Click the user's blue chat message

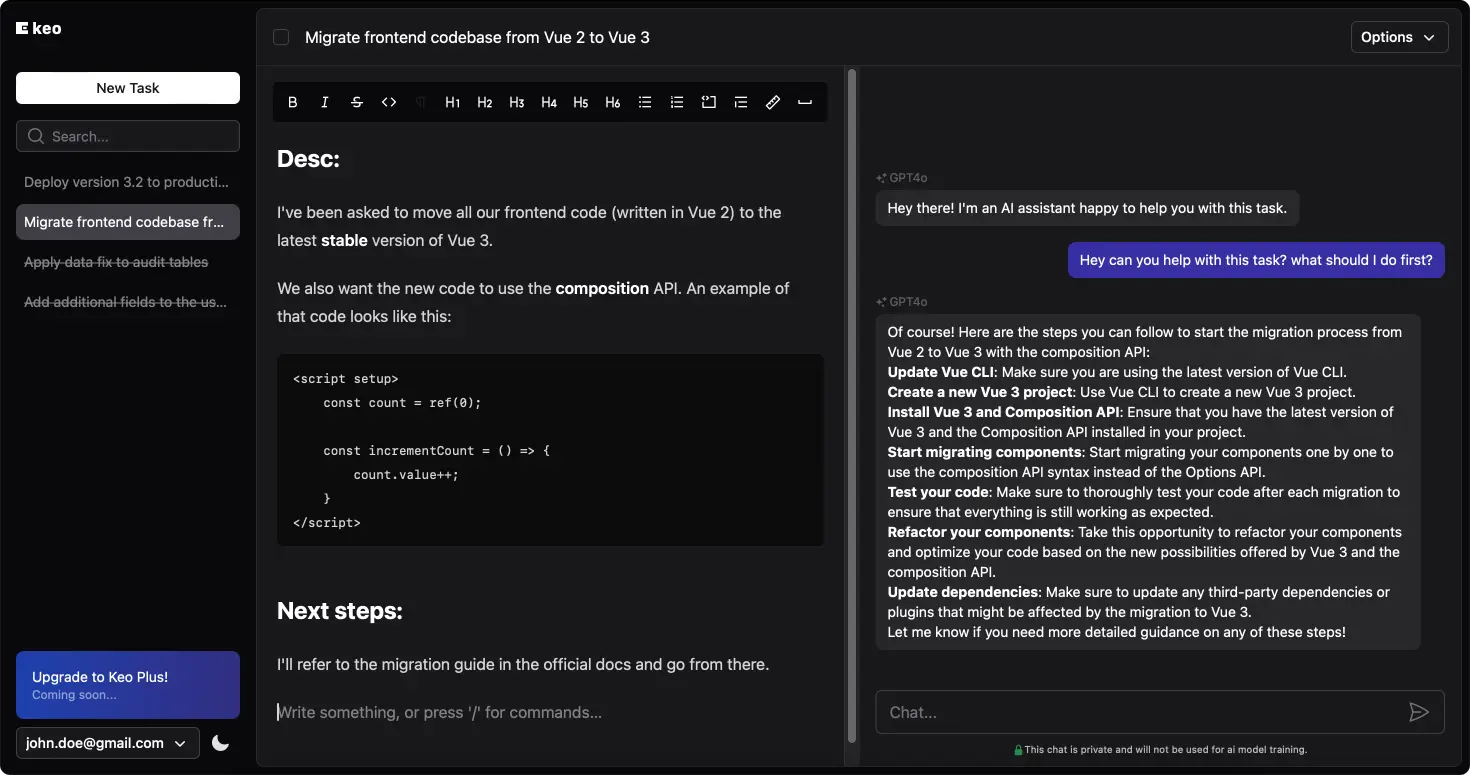click(x=1256, y=260)
